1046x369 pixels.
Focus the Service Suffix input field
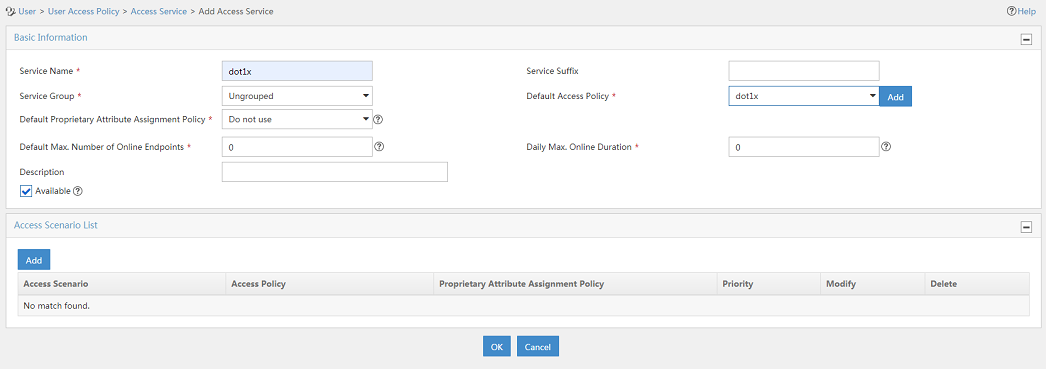point(804,71)
